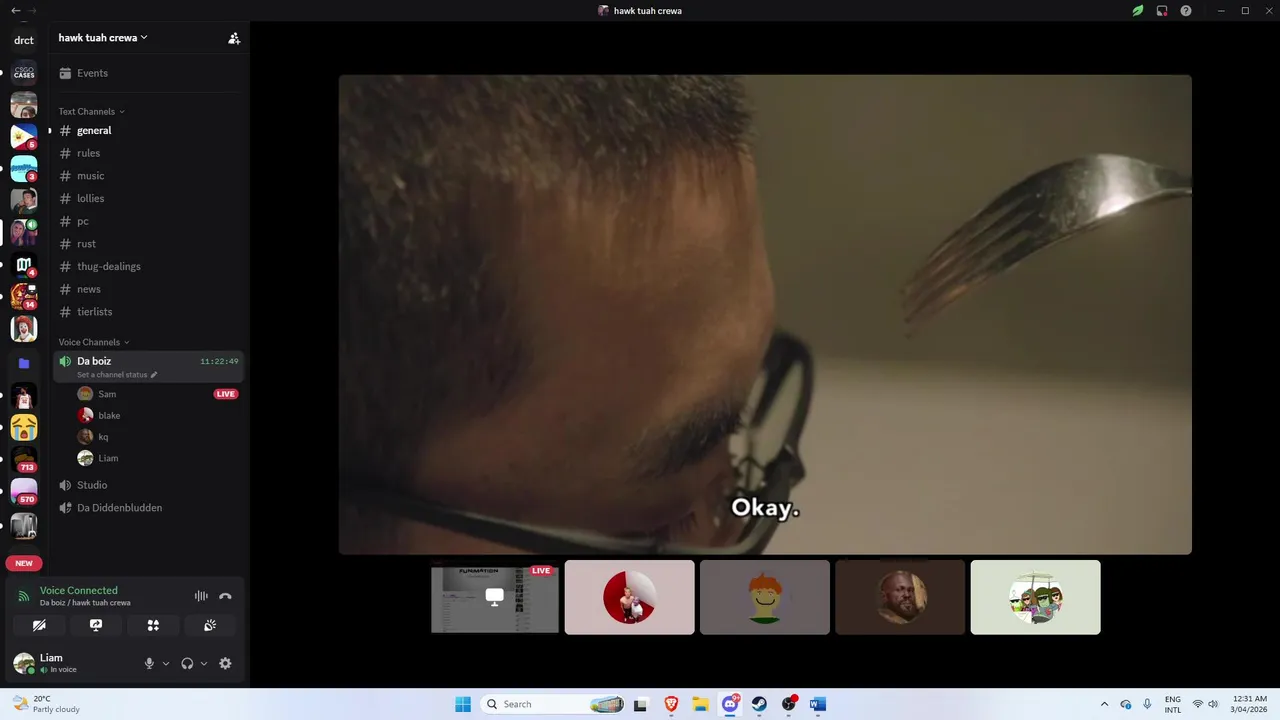
Task: Select the bearded man participant tile
Action: click(x=900, y=597)
